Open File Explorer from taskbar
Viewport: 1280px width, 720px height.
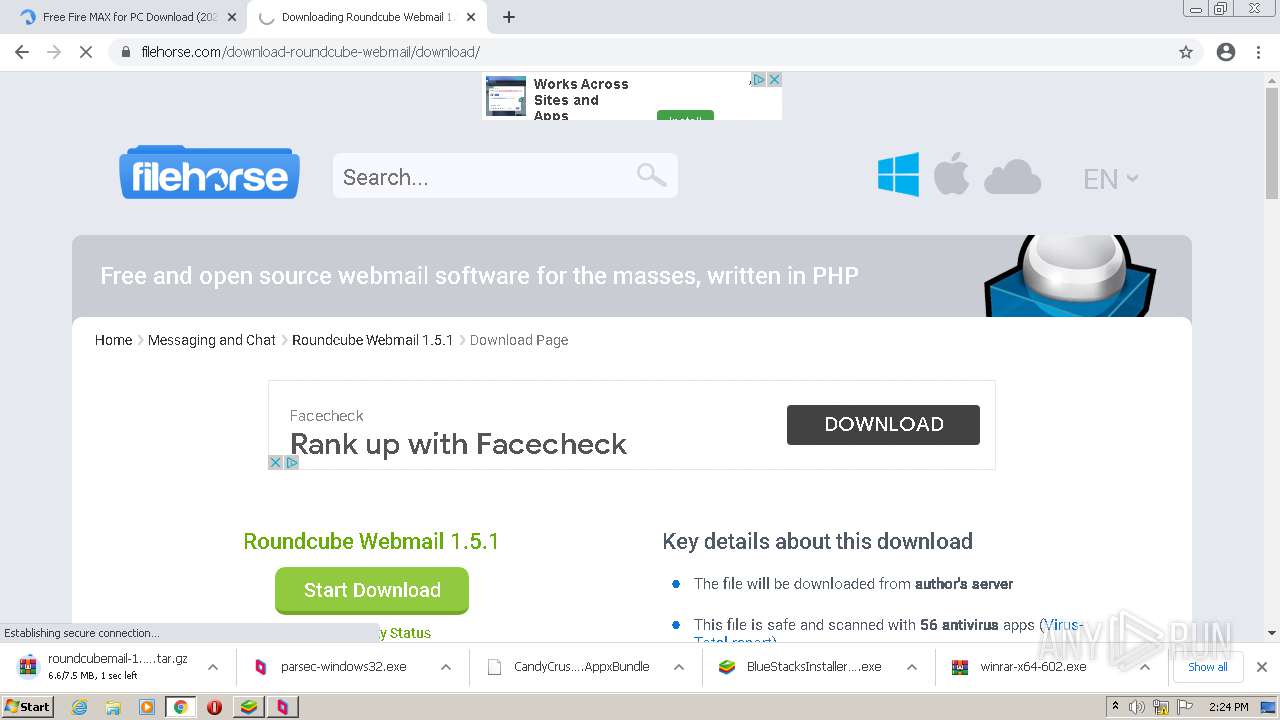[113, 707]
